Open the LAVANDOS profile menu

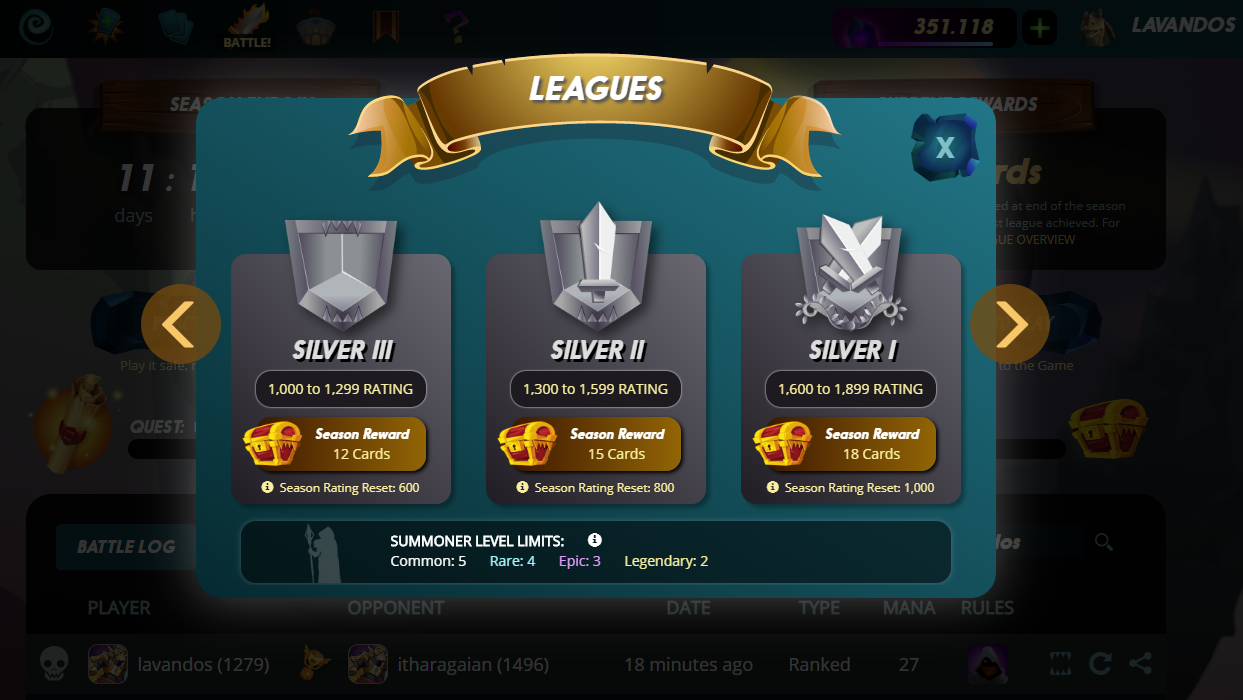pos(1162,26)
